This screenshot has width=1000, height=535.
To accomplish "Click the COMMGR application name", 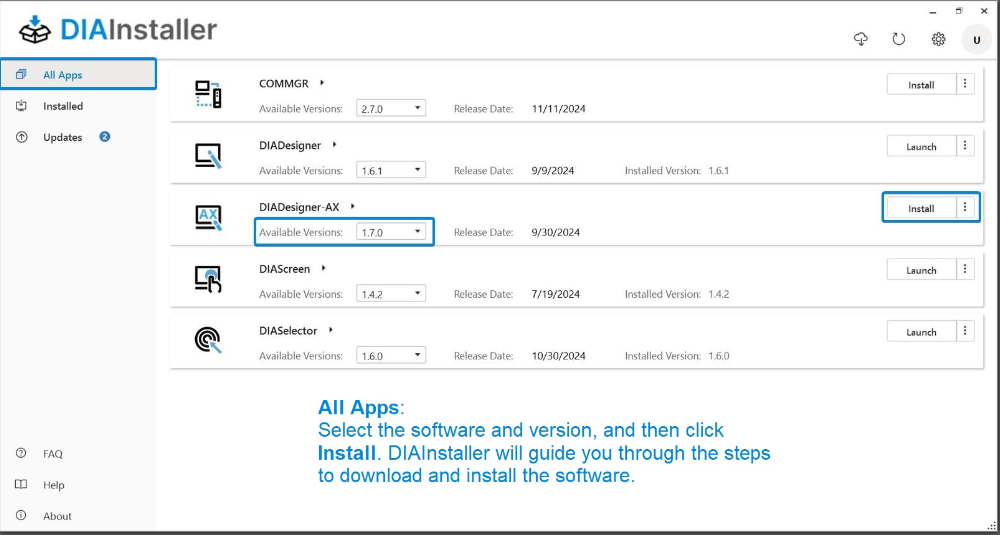I will coord(284,83).
